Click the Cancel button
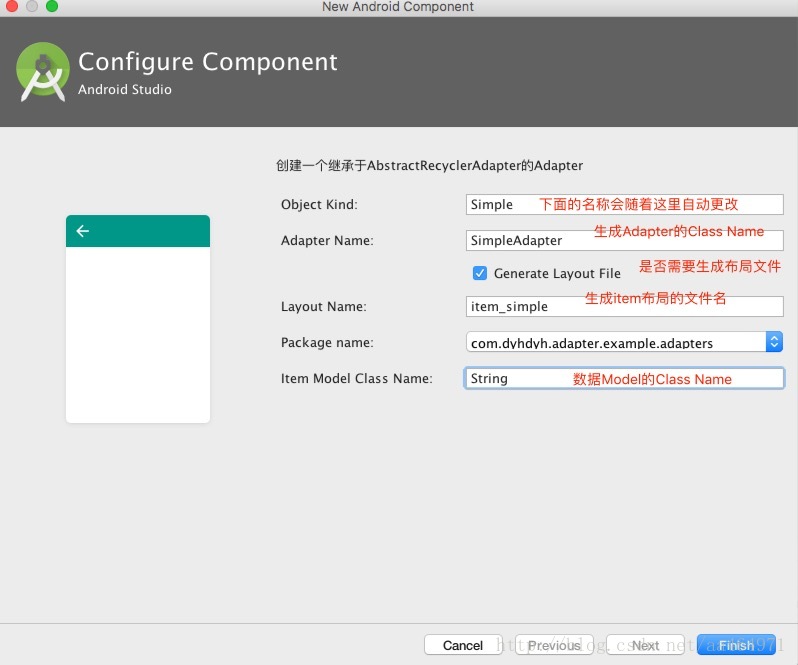 tap(463, 645)
